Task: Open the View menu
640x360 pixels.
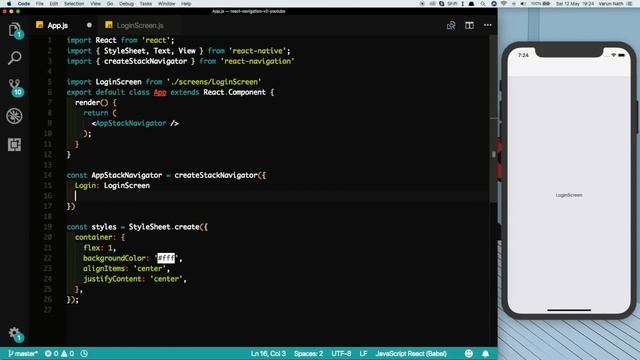Action: click(96, 4)
